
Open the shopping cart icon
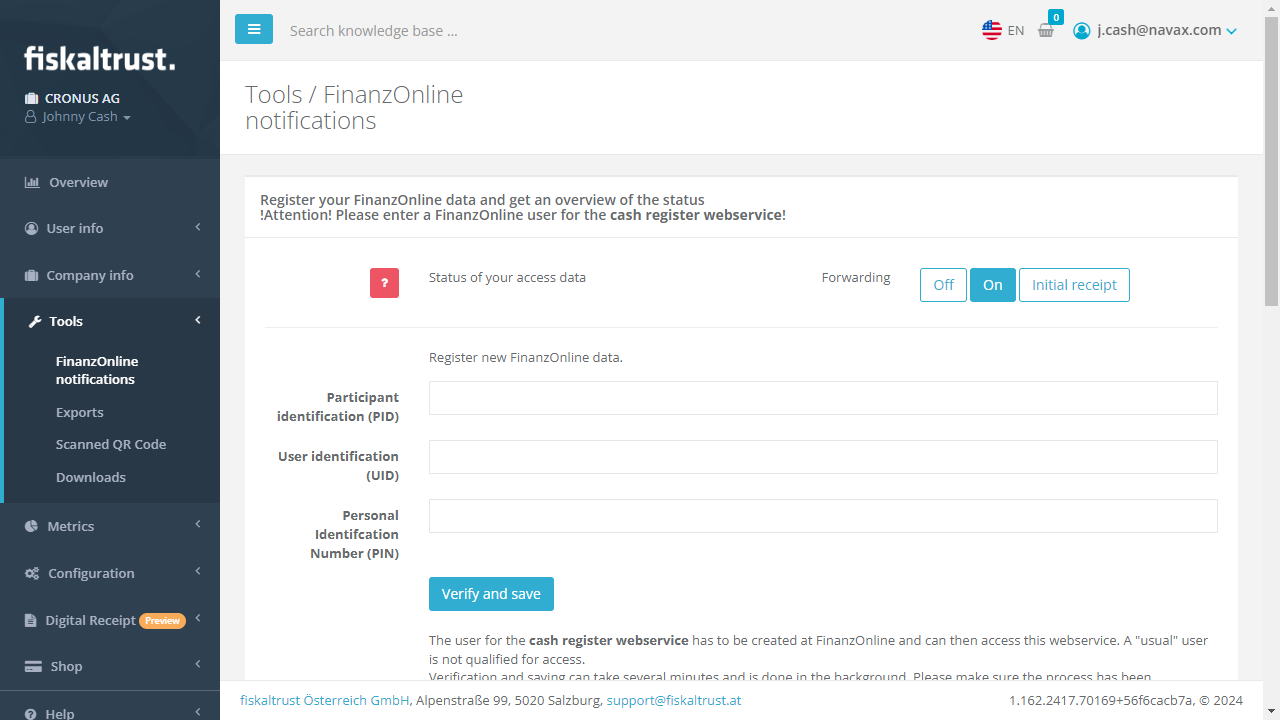point(1046,30)
